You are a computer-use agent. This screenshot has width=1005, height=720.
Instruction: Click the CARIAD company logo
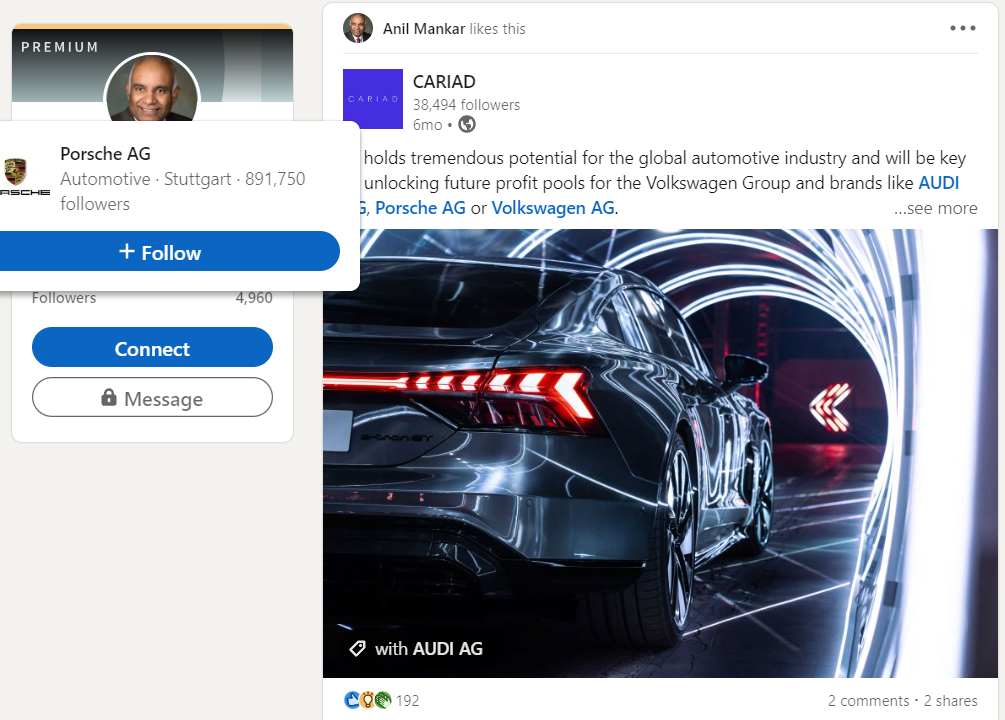click(x=372, y=98)
